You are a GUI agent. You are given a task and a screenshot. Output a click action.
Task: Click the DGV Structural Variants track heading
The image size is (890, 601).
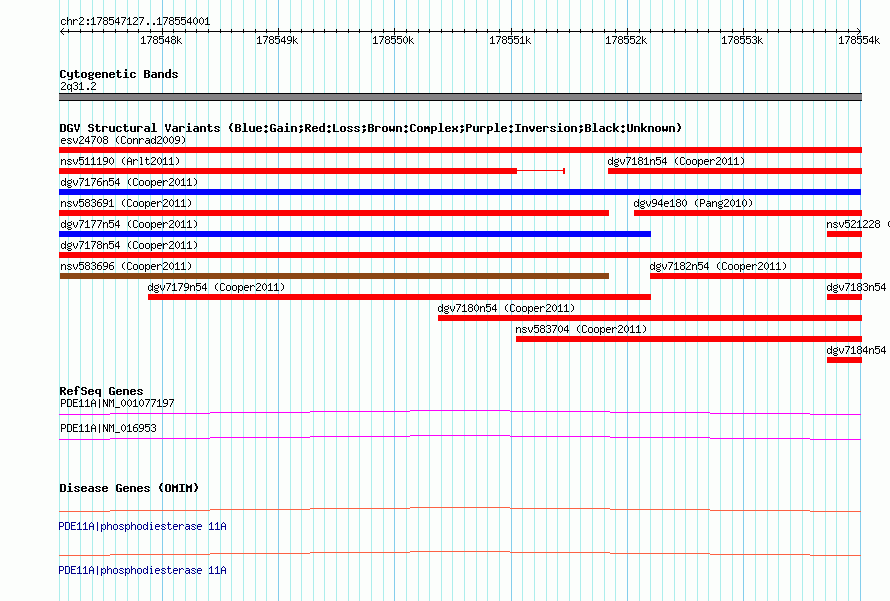(371, 128)
